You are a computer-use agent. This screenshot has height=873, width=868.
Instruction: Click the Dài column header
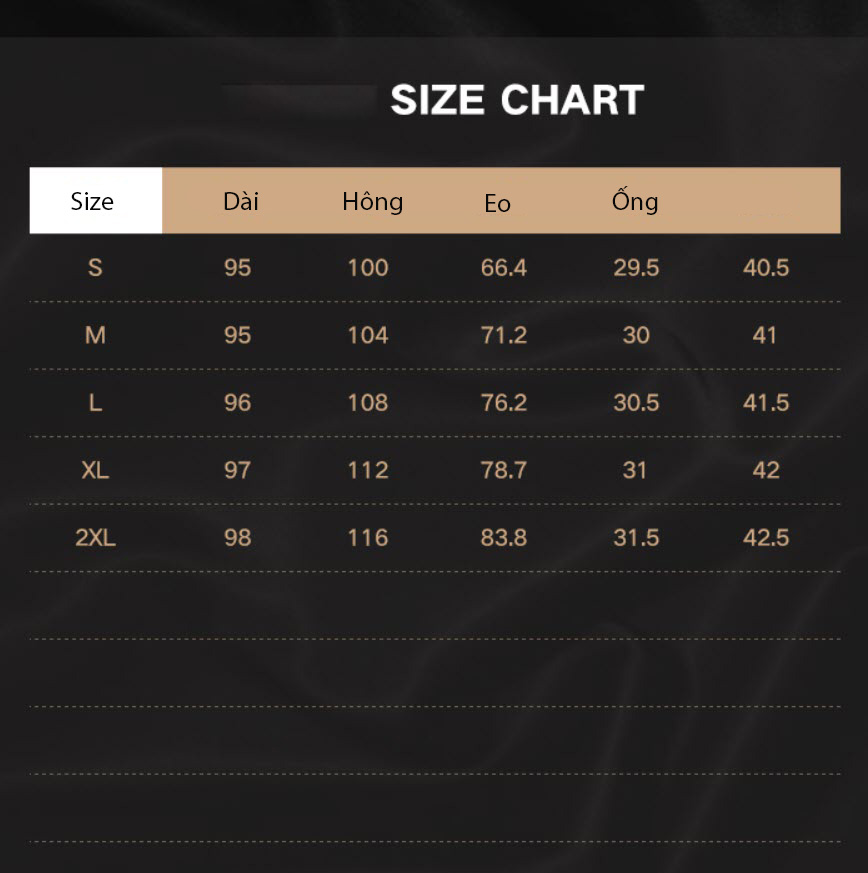(x=241, y=202)
